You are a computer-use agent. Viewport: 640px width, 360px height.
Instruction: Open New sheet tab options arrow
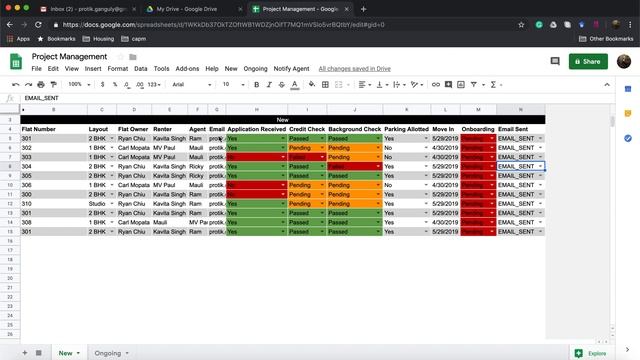[x=78, y=353]
